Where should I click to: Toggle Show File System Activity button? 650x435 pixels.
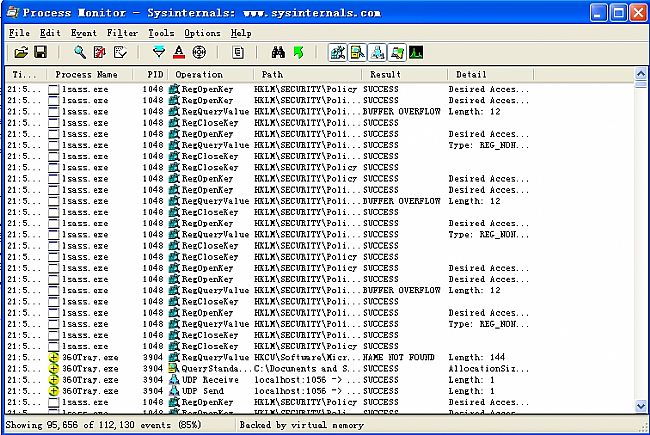tap(357, 53)
